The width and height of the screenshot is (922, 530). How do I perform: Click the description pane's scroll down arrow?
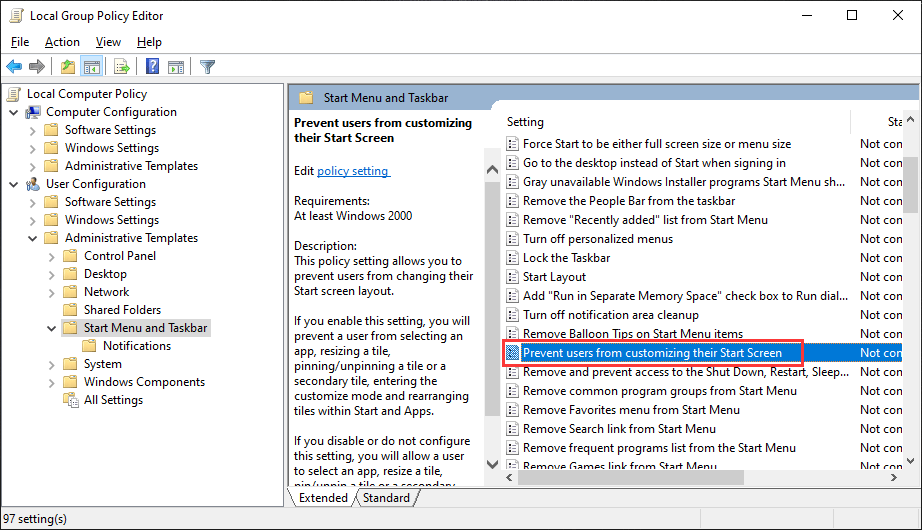click(491, 463)
